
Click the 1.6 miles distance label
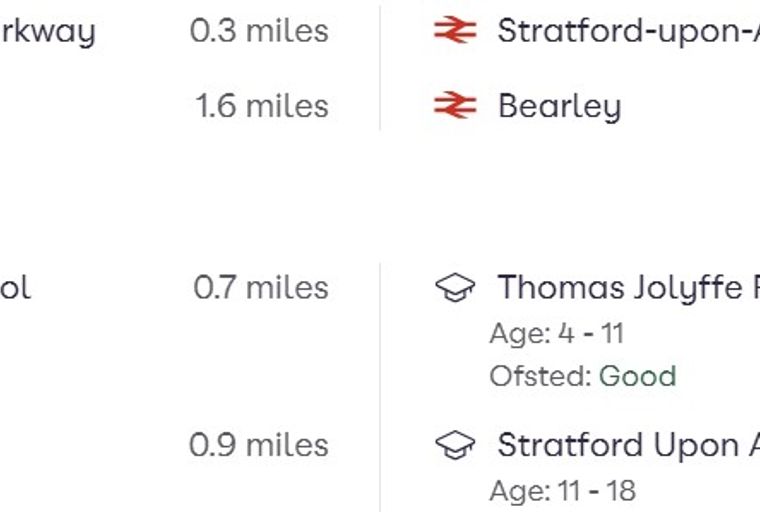262,106
